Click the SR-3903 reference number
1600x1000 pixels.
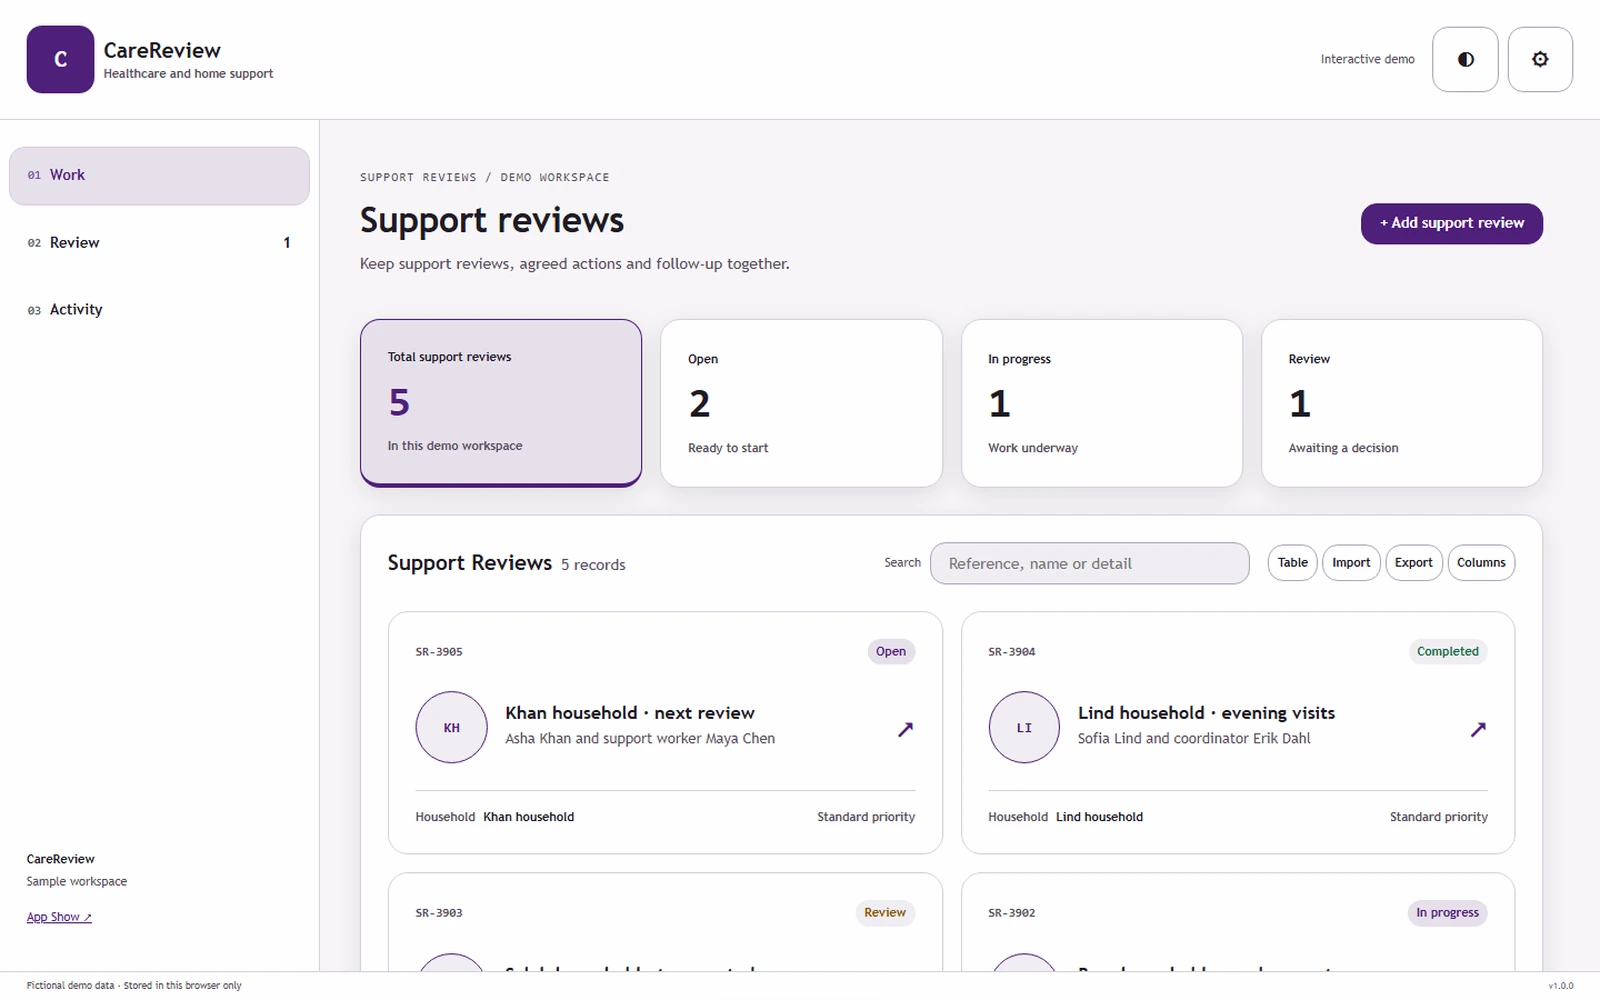(x=439, y=913)
